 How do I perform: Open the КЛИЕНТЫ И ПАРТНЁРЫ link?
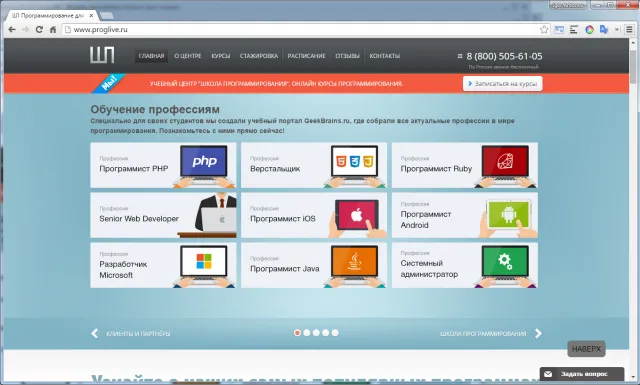138,334
